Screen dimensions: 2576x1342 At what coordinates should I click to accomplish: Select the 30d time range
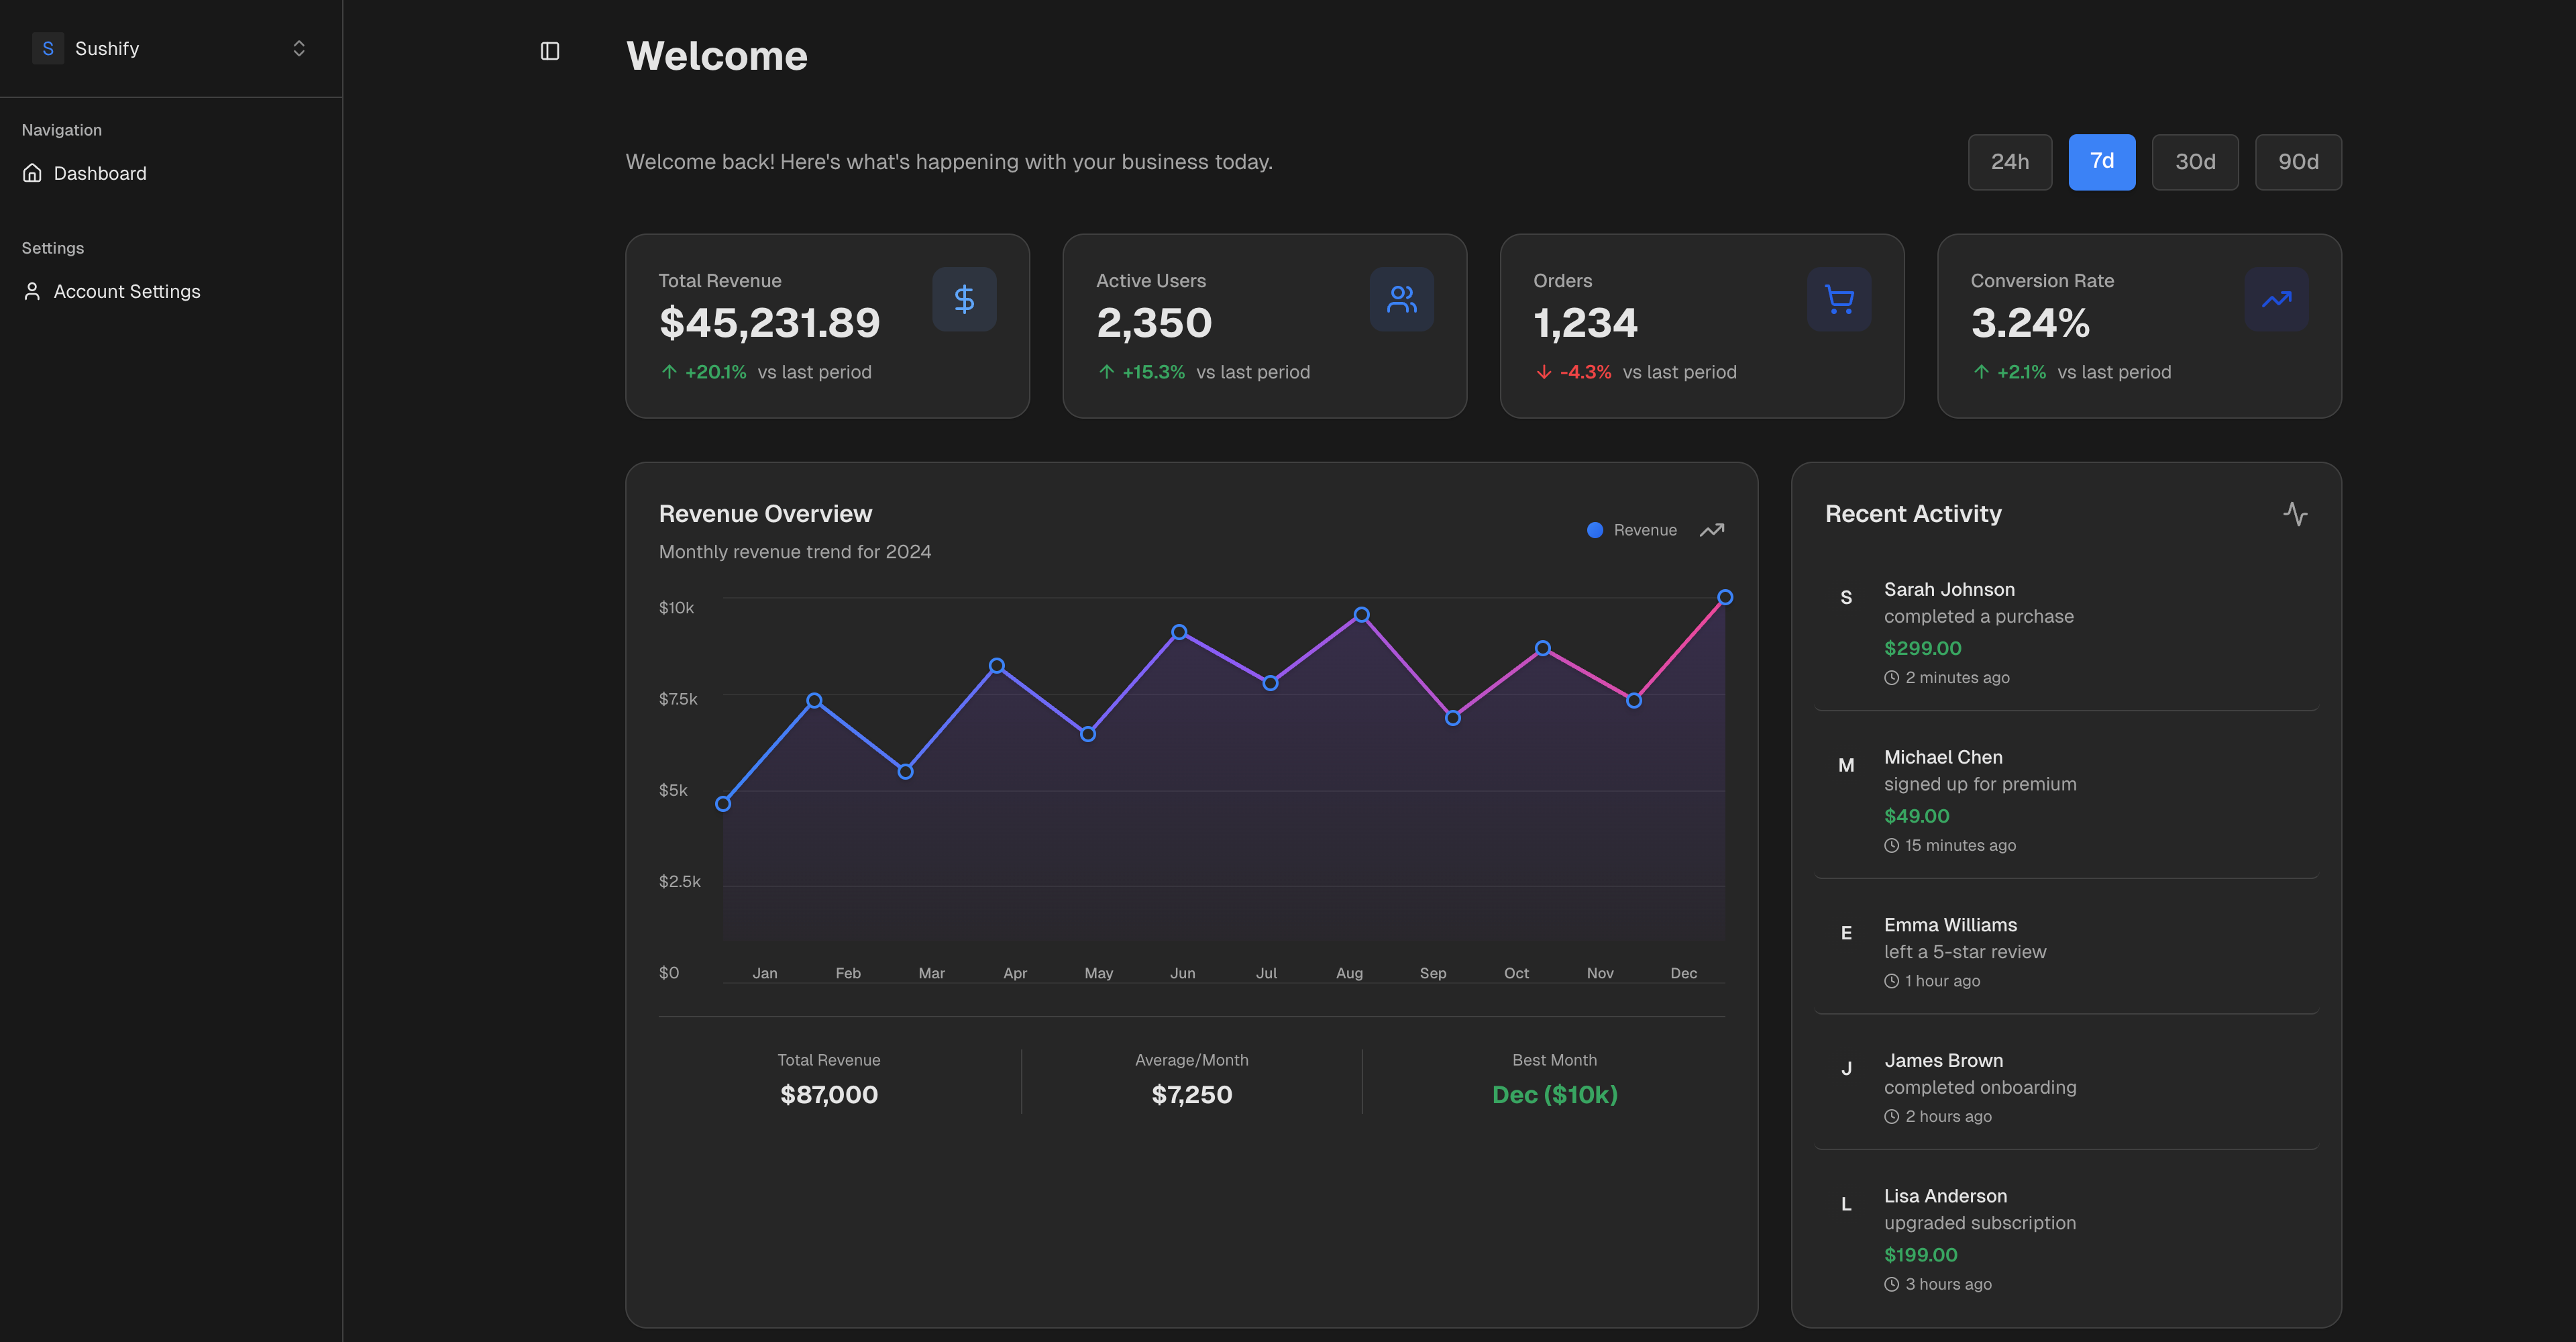pyautogui.click(x=2194, y=162)
